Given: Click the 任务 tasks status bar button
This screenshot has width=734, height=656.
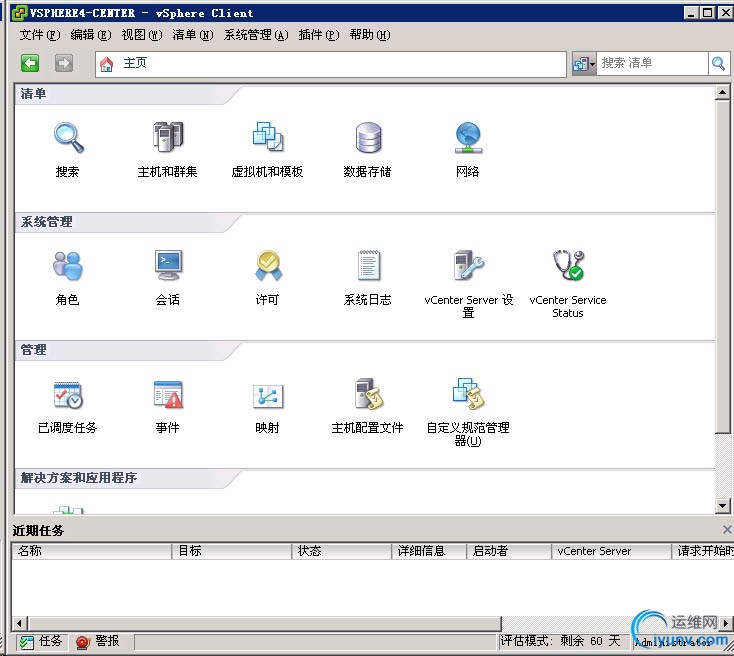Looking at the screenshot, I should [x=41, y=641].
